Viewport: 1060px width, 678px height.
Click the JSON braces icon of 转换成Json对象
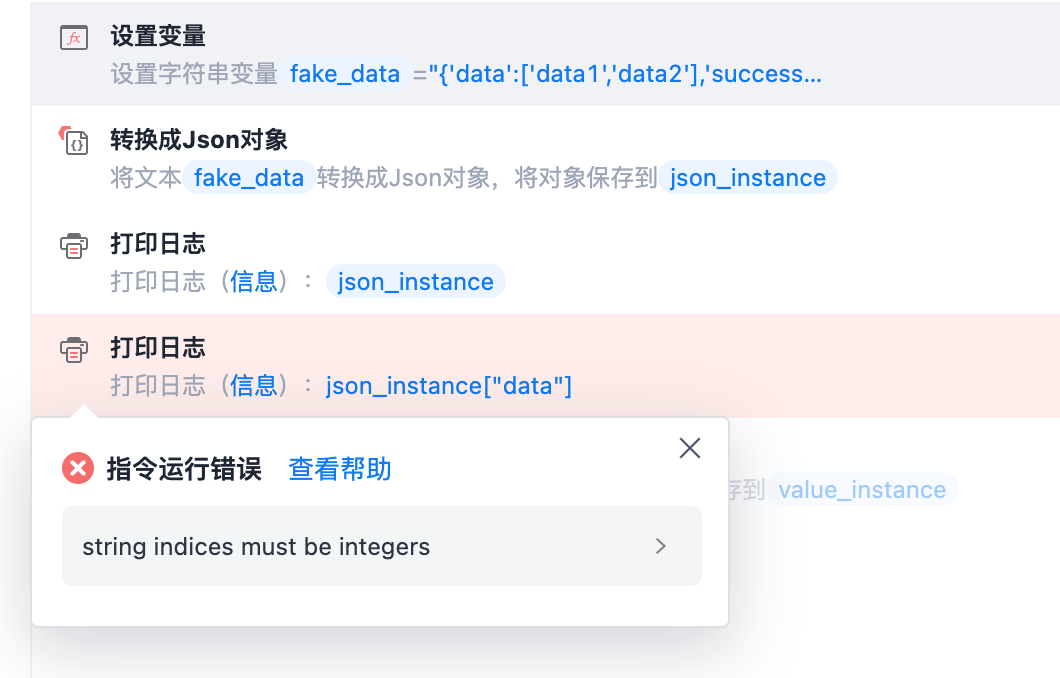pyautogui.click(x=75, y=143)
